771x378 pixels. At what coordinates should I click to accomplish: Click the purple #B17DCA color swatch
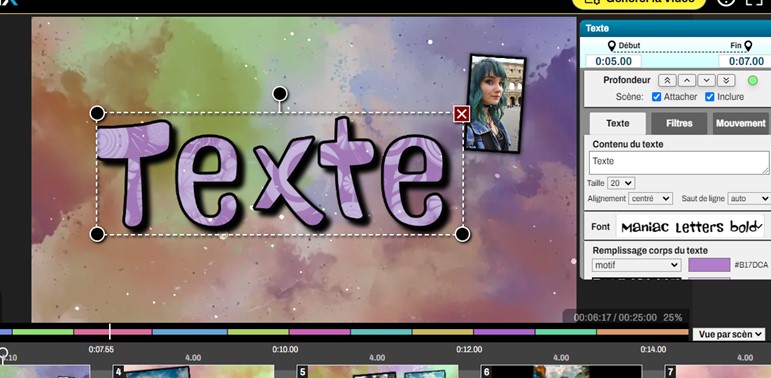(709, 265)
